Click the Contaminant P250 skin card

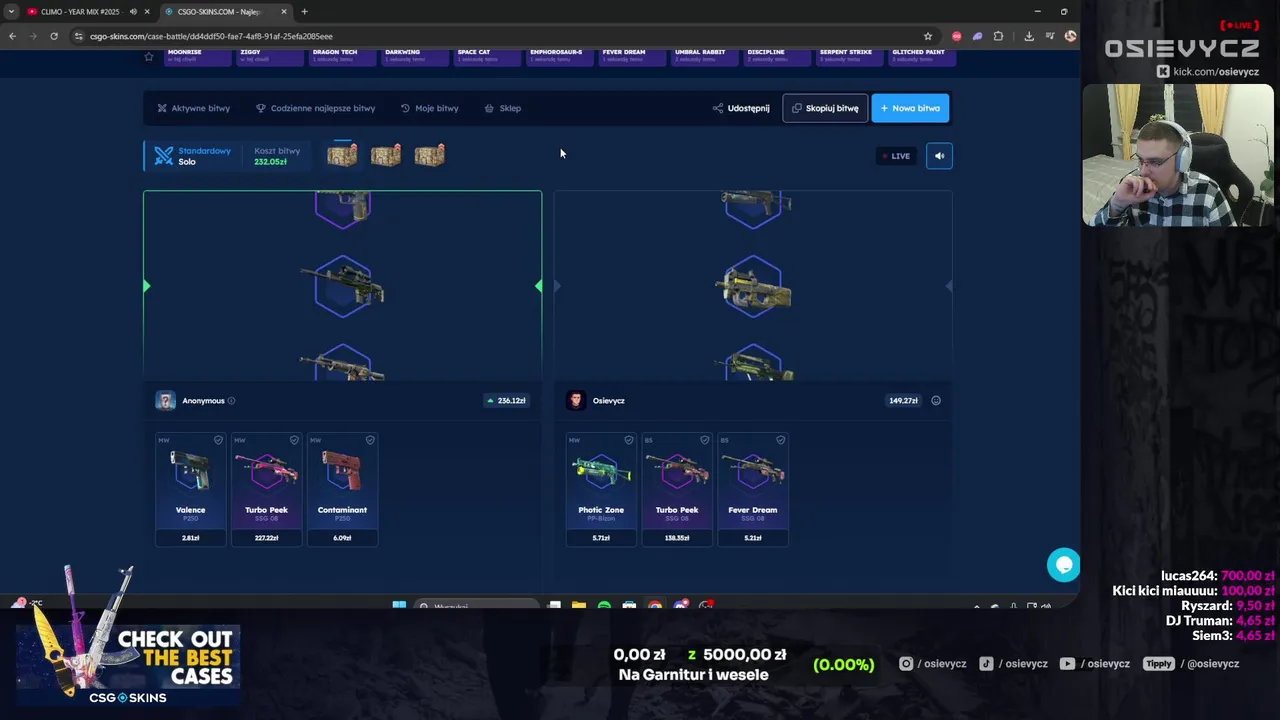click(x=343, y=489)
